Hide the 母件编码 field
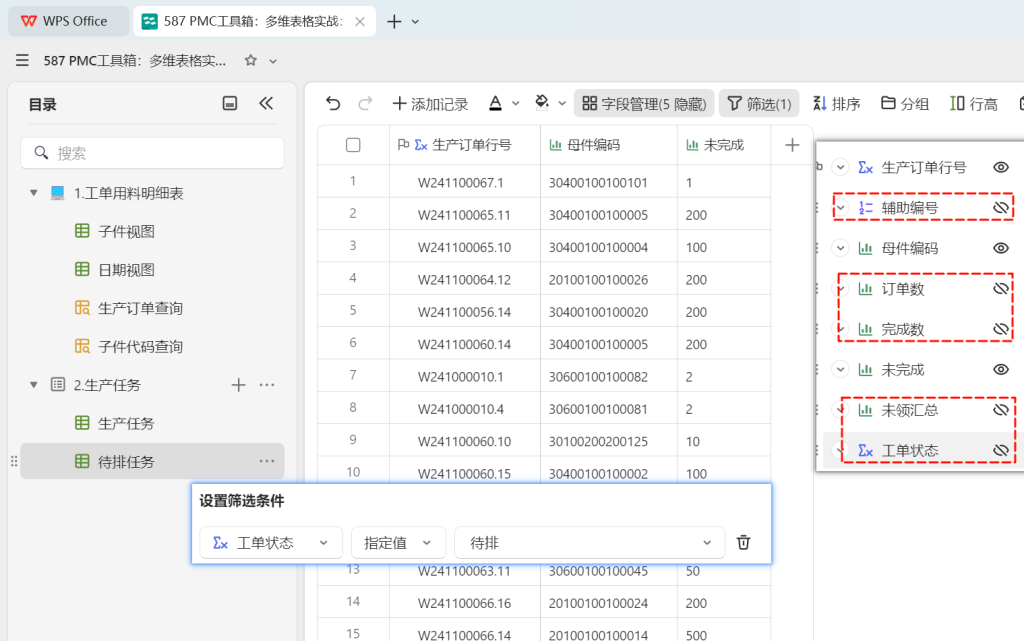 1001,249
